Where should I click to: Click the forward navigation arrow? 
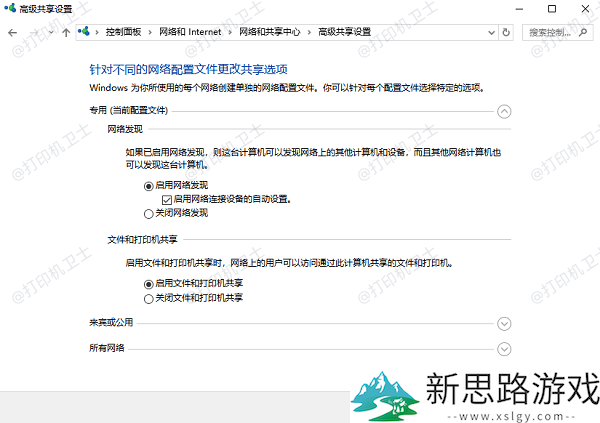[35, 33]
